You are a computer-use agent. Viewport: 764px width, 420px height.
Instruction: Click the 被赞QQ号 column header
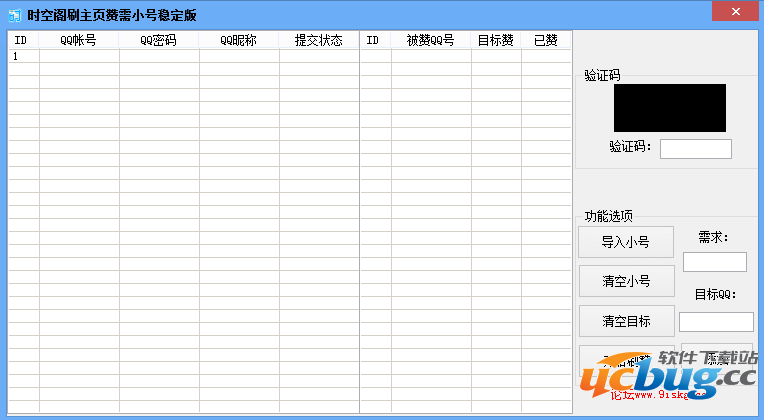[x=431, y=40]
